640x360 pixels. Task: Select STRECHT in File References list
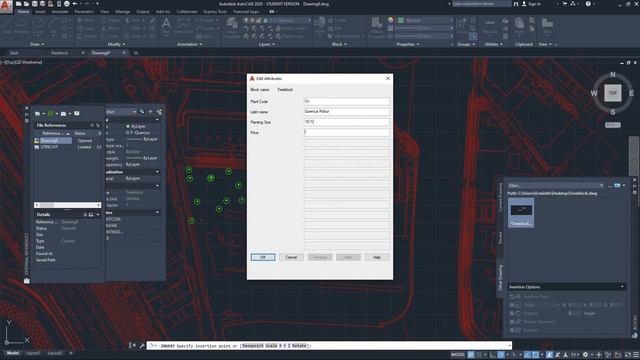pos(50,147)
